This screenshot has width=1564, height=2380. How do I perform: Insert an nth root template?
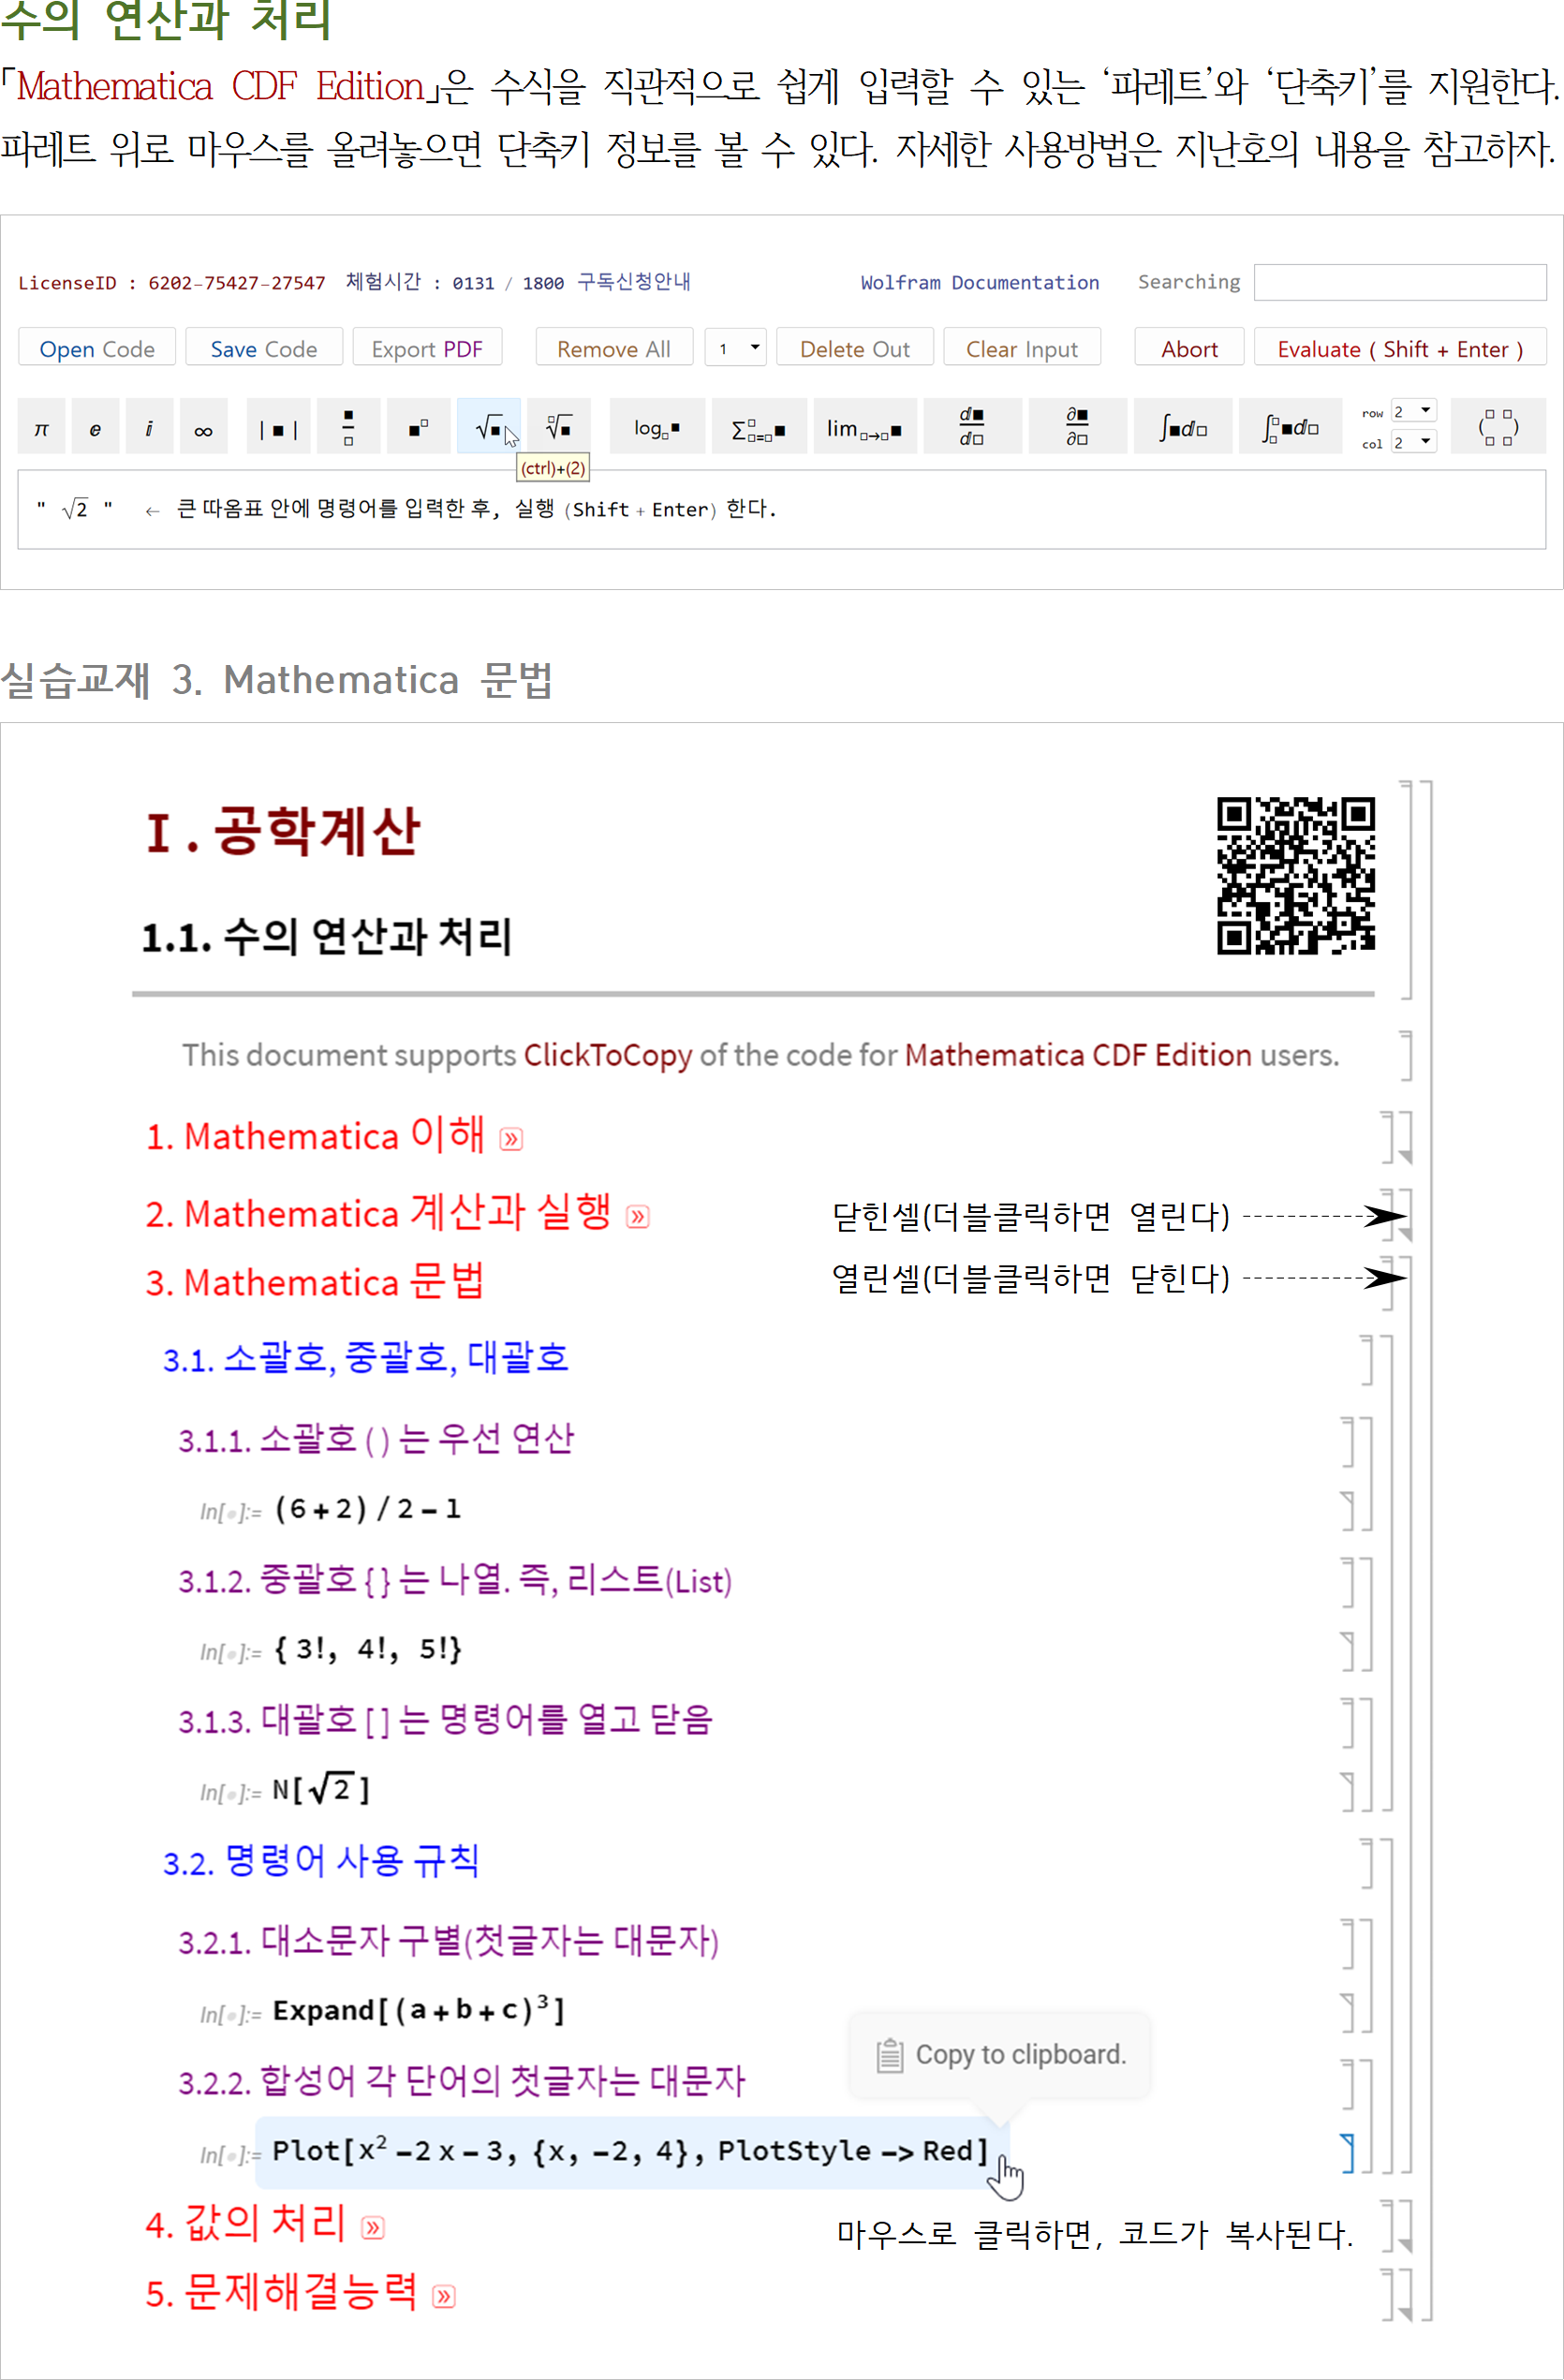(558, 426)
